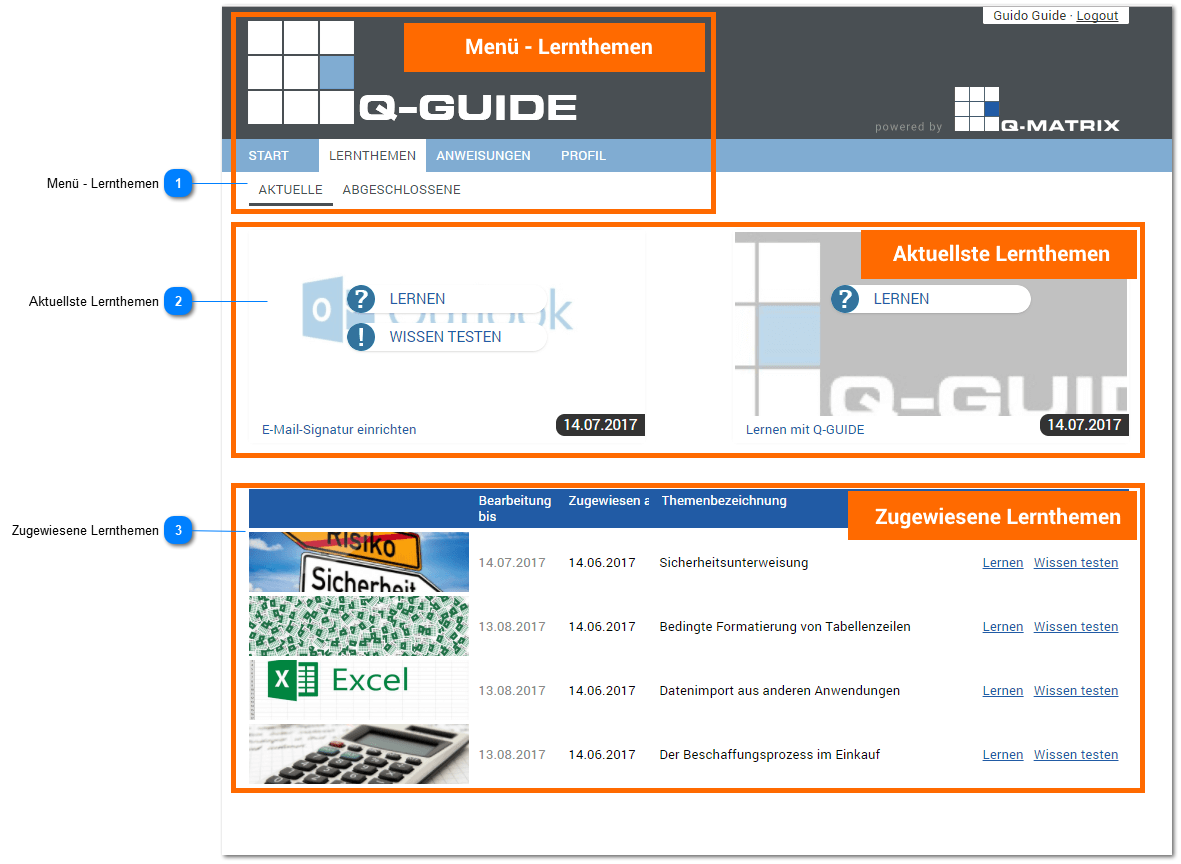
Task: Click 14.07.2017 date badge on E-Mail-Signatur card
Action: 600,425
